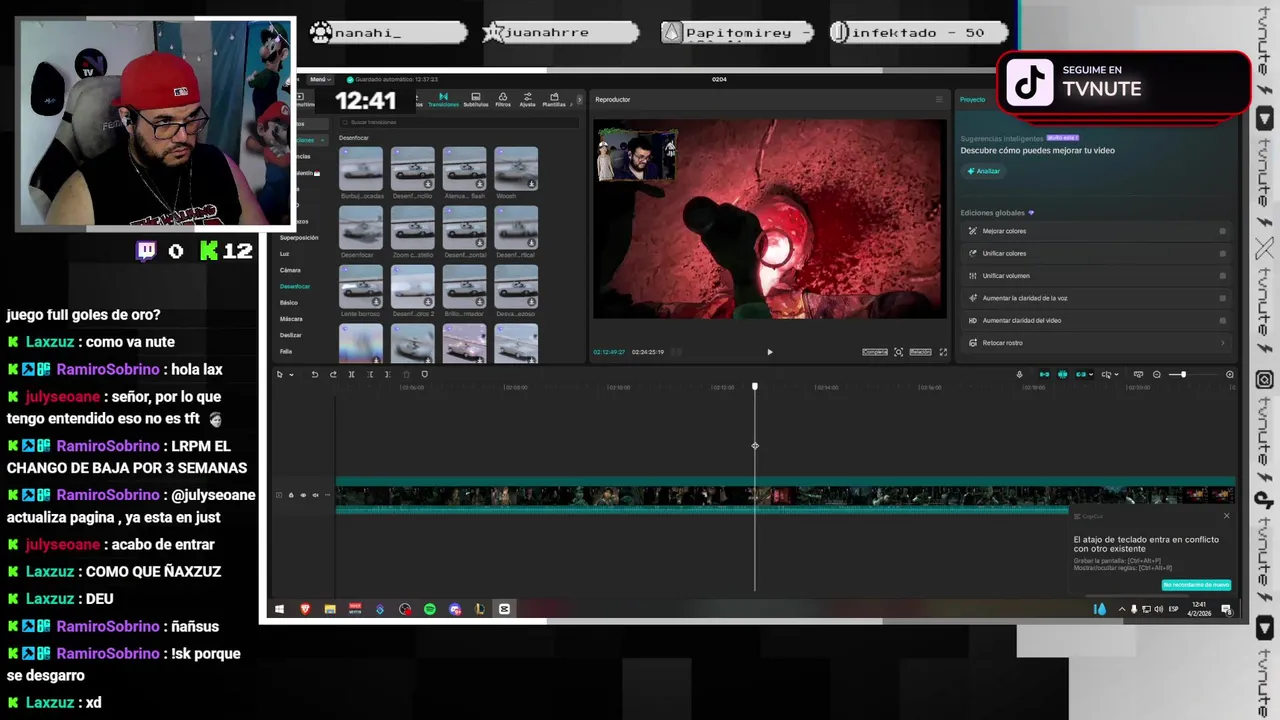Download the Woosh transition
The width and height of the screenshot is (1280, 720).
pyautogui.click(x=532, y=184)
